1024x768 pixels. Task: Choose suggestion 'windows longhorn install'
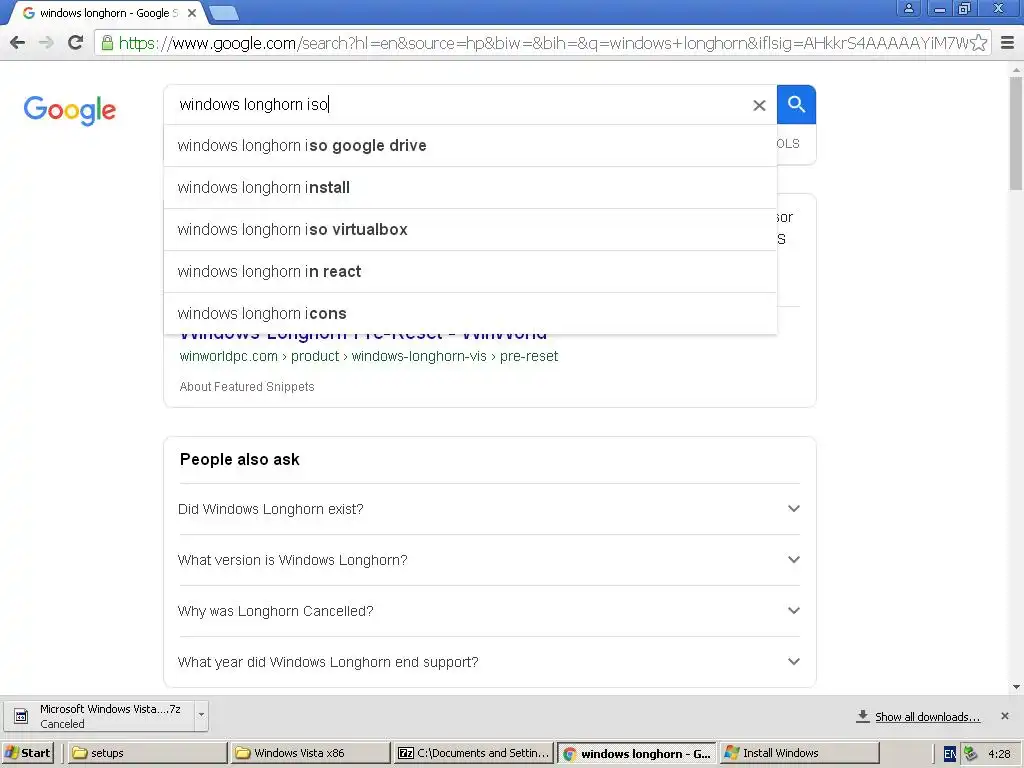(470, 187)
